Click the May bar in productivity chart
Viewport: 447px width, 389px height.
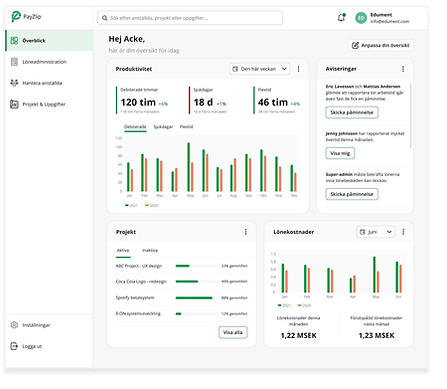pos(190,167)
